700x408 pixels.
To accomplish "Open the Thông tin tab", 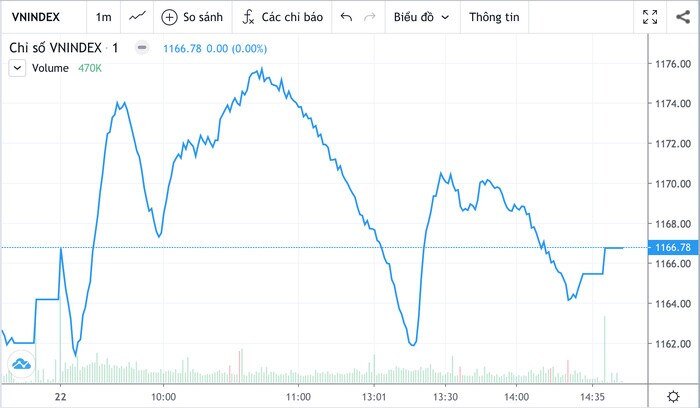I will pyautogui.click(x=494, y=17).
